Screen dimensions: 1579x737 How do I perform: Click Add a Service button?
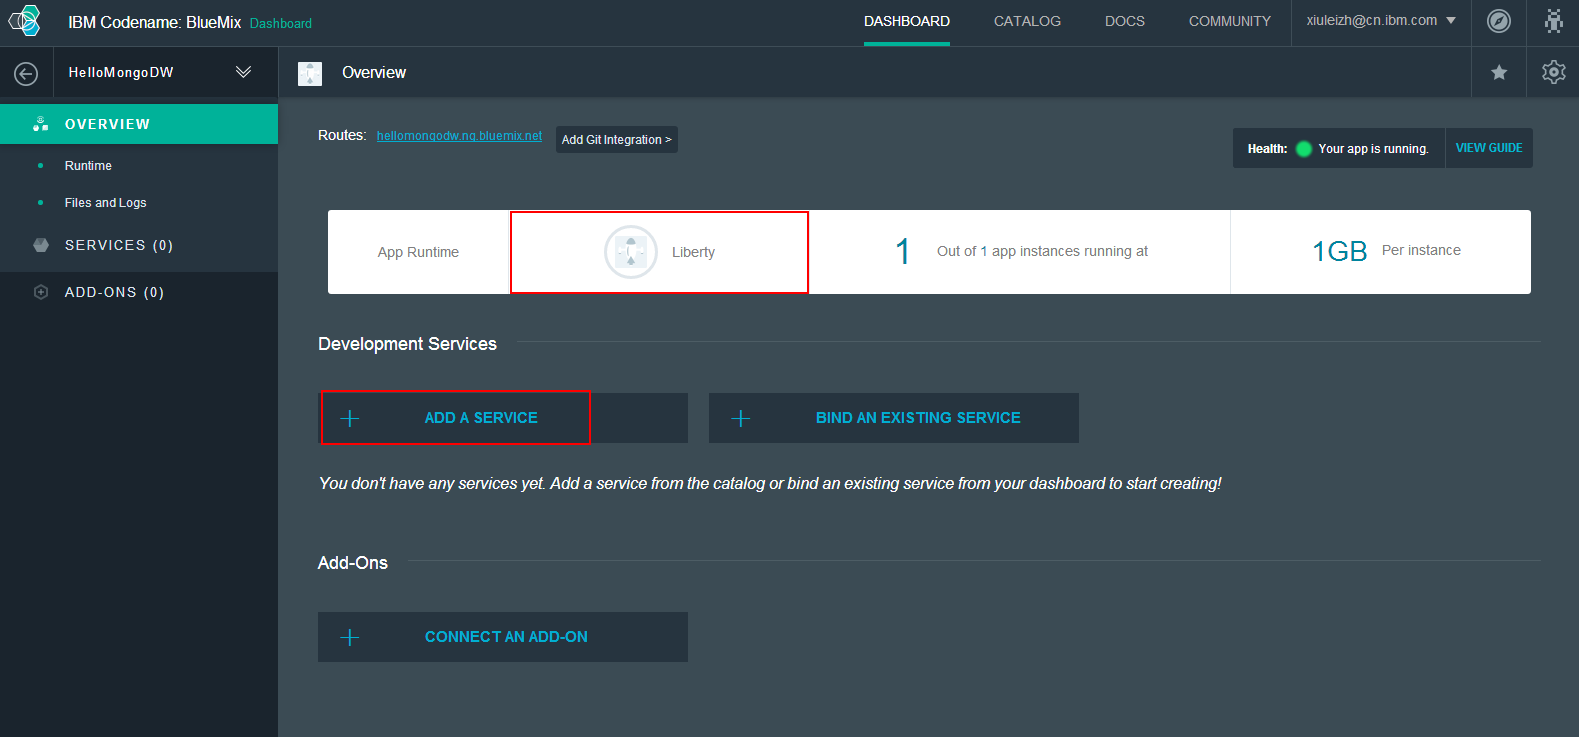503,418
